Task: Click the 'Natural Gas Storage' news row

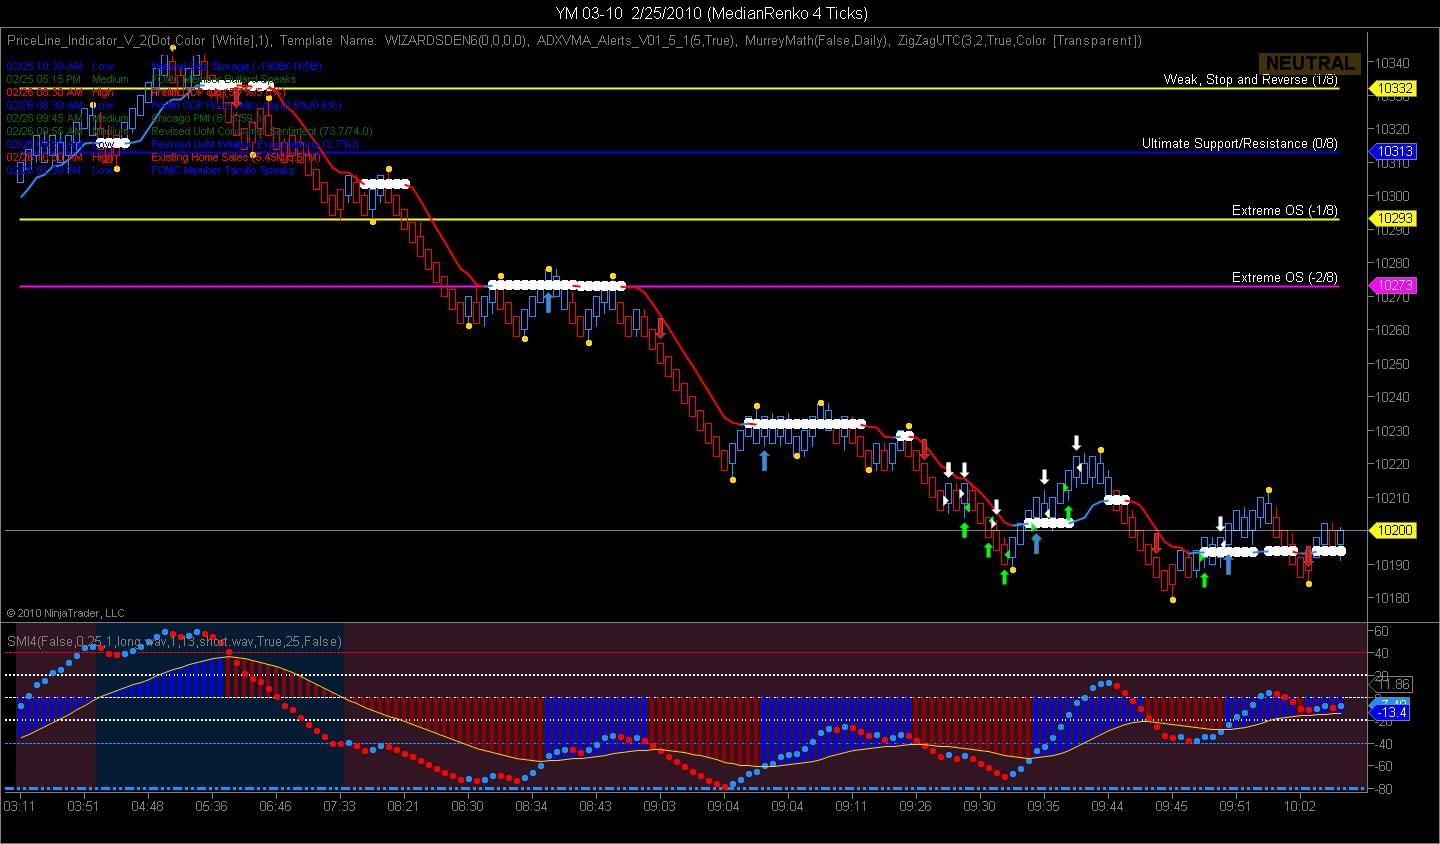Action: pos(164,66)
